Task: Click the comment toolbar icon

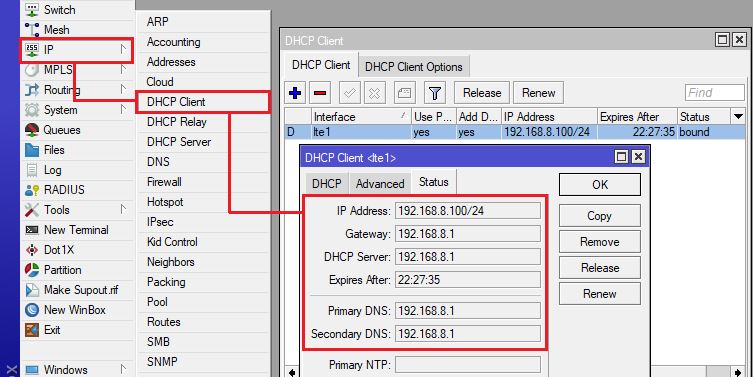Action: 405,93
